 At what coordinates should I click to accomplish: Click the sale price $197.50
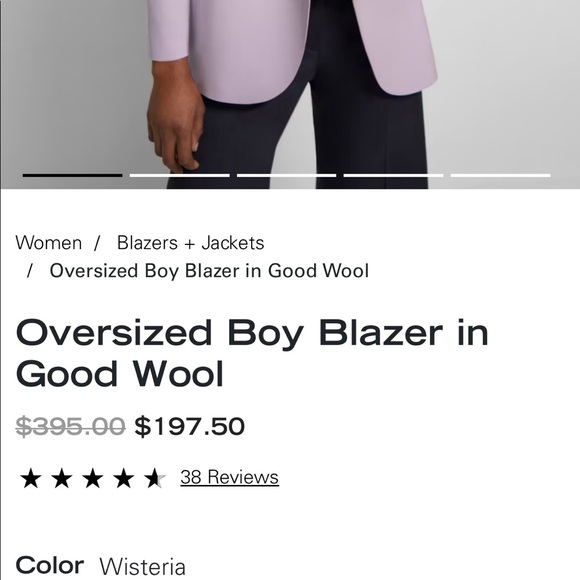point(189,426)
